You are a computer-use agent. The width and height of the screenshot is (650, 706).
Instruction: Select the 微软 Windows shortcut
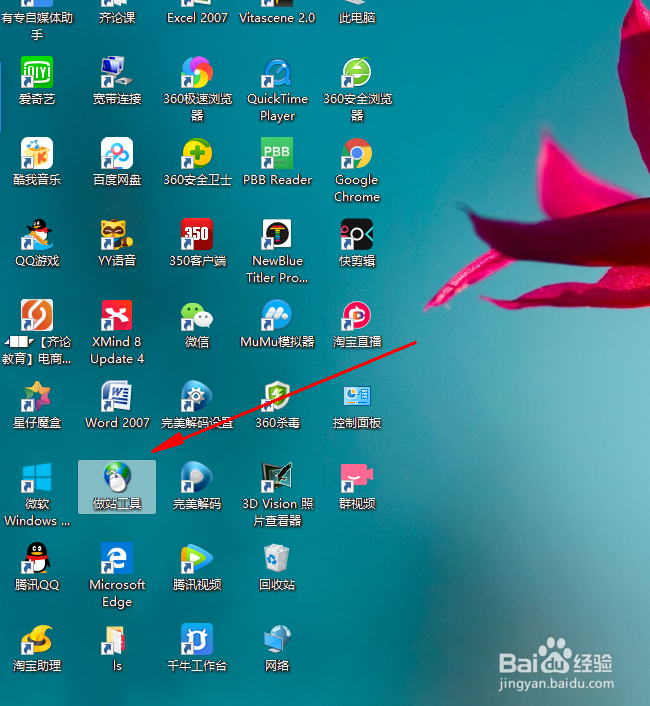coord(37,477)
